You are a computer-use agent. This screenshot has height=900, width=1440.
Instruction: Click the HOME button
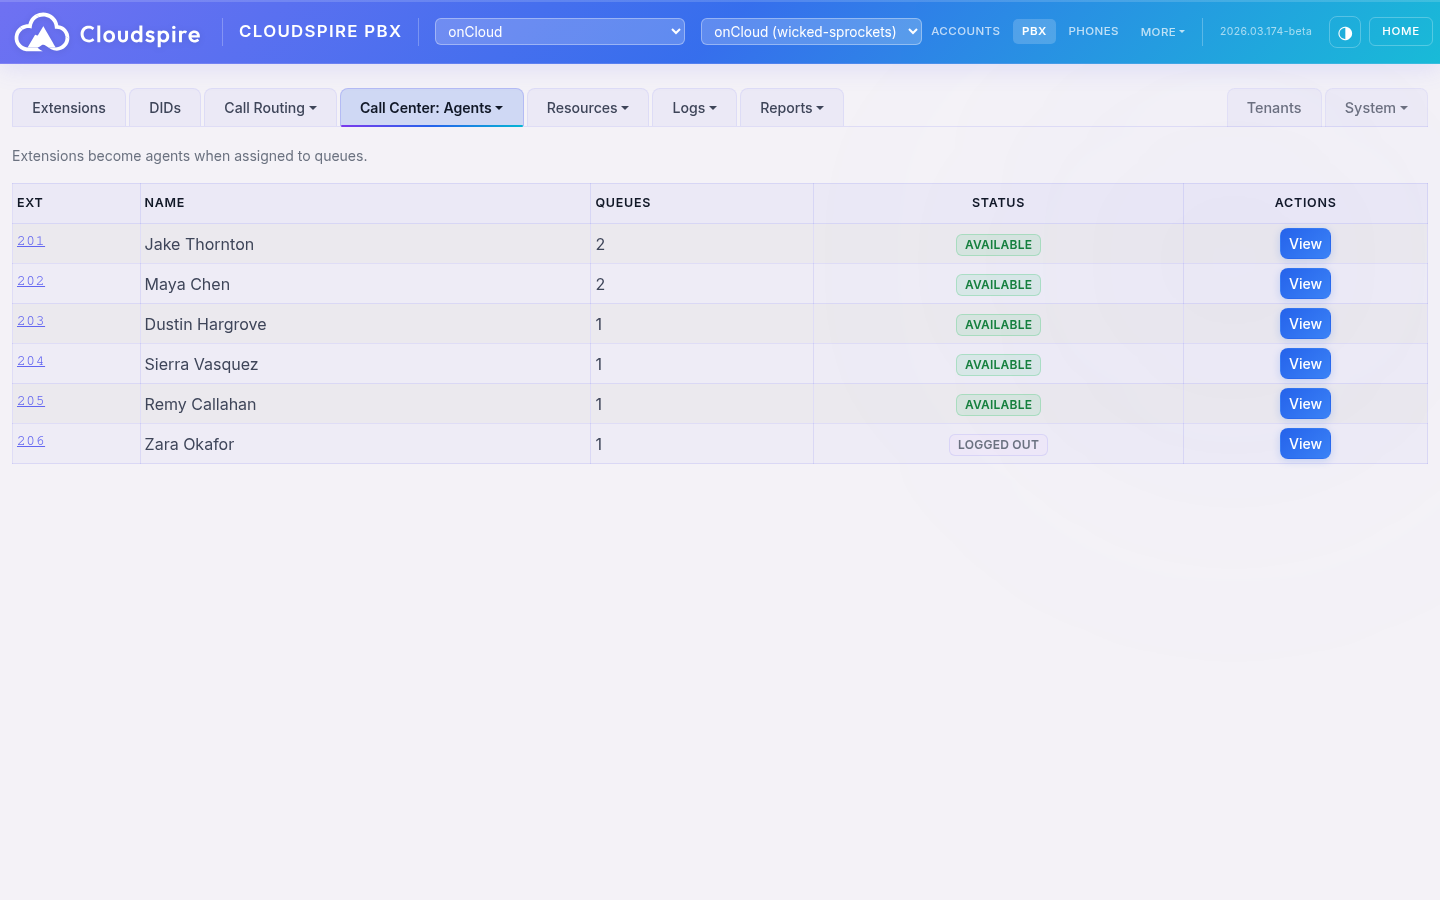point(1400,31)
